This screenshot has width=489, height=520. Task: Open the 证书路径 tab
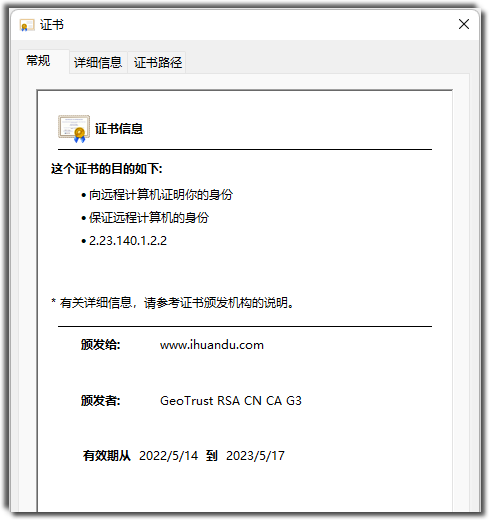point(158,62)
